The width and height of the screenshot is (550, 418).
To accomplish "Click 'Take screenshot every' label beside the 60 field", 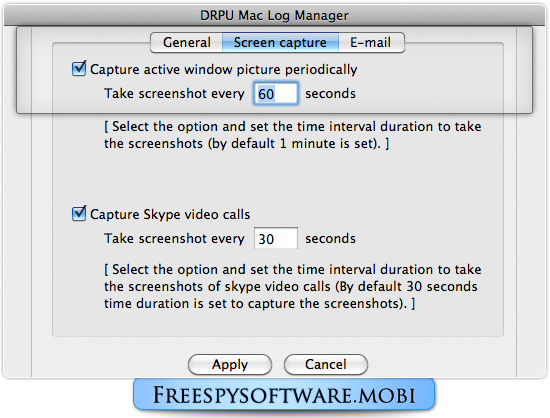I will click(174, 94).
